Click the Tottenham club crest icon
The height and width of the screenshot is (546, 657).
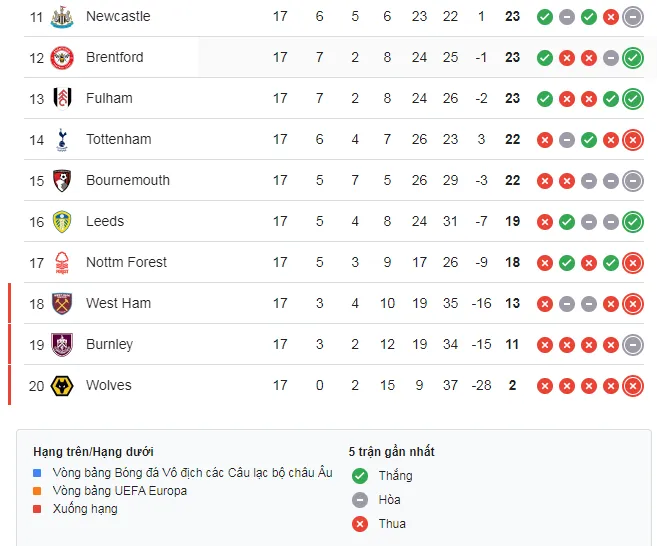tap(62, 139)
